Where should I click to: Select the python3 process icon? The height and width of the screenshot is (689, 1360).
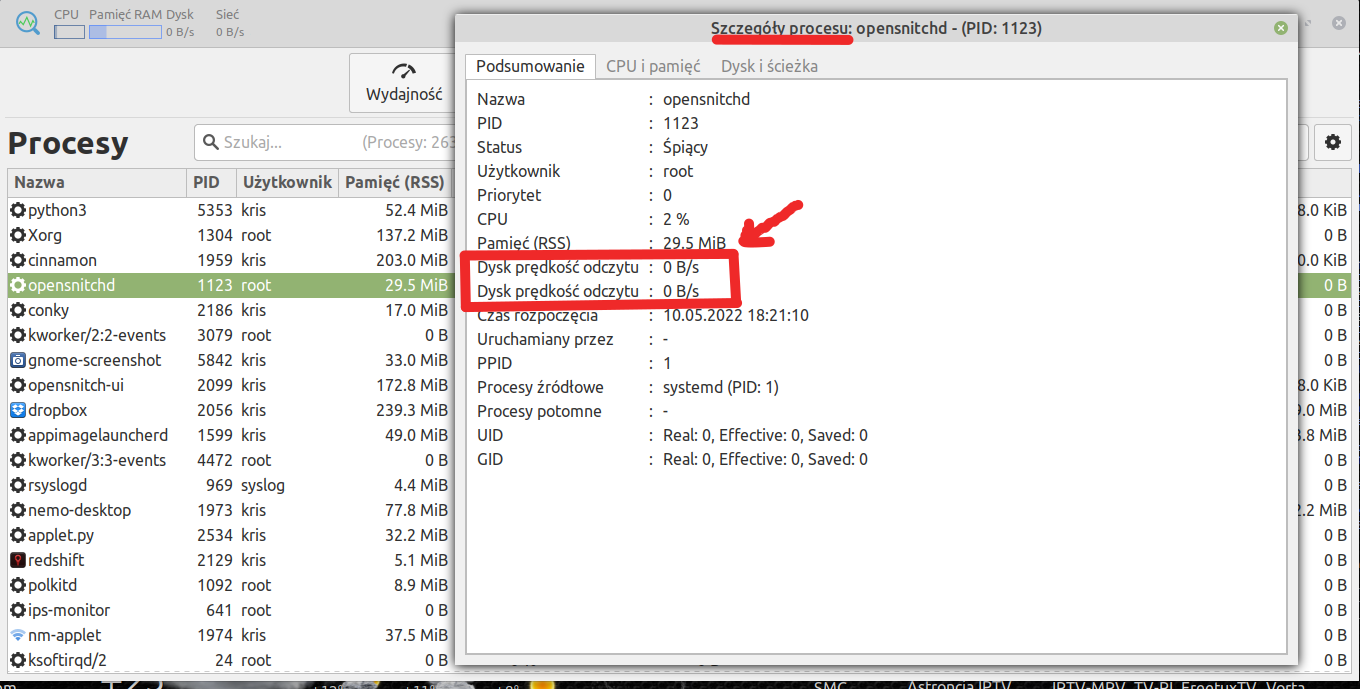click(x=18, y=210)
